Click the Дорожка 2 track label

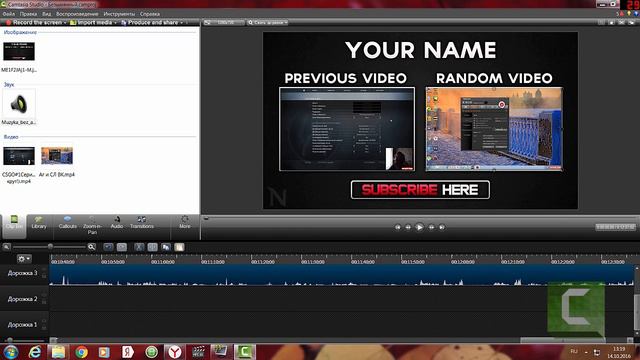pyautogui.click(x=22, y=299)
